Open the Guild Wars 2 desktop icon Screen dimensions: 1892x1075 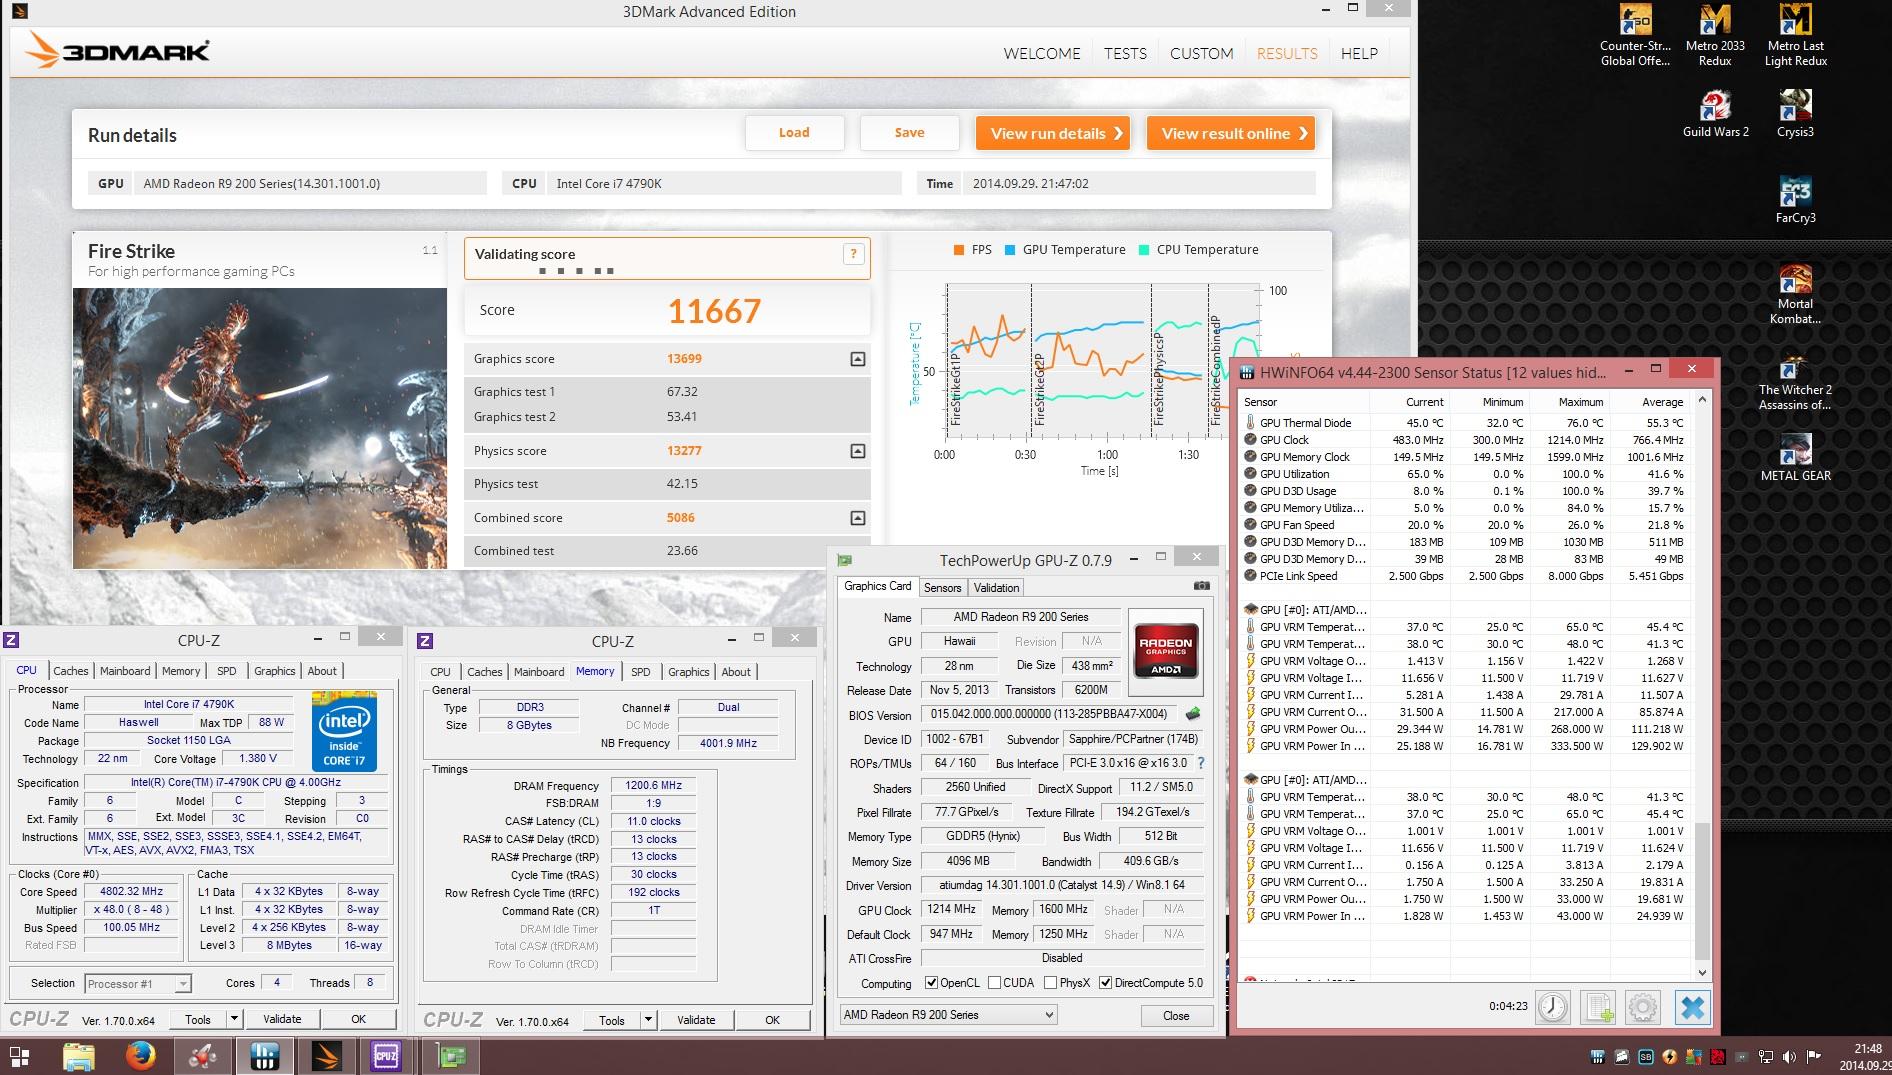tap(1715, 114)
